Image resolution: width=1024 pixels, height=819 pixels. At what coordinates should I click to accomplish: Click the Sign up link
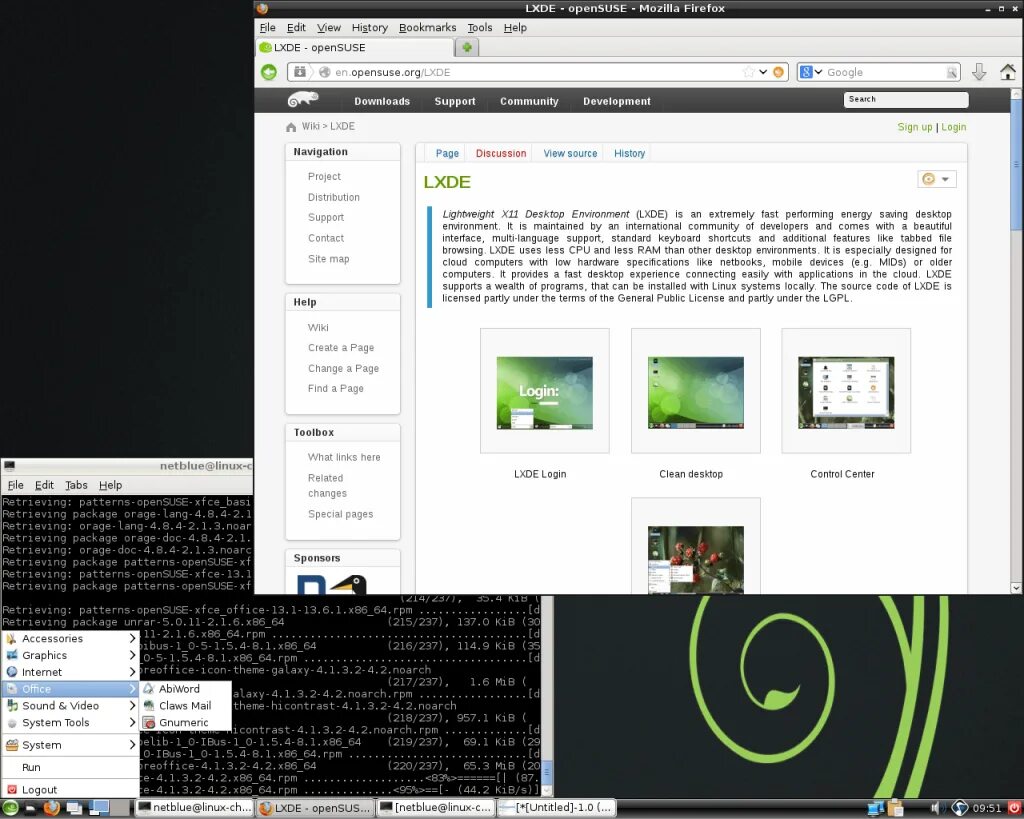click(914, 127)
